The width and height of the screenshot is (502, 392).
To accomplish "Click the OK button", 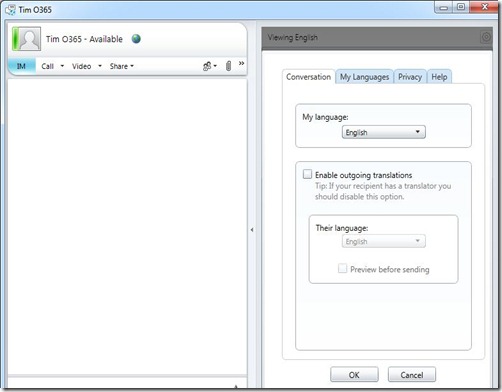I will click(x=354, y=375).
